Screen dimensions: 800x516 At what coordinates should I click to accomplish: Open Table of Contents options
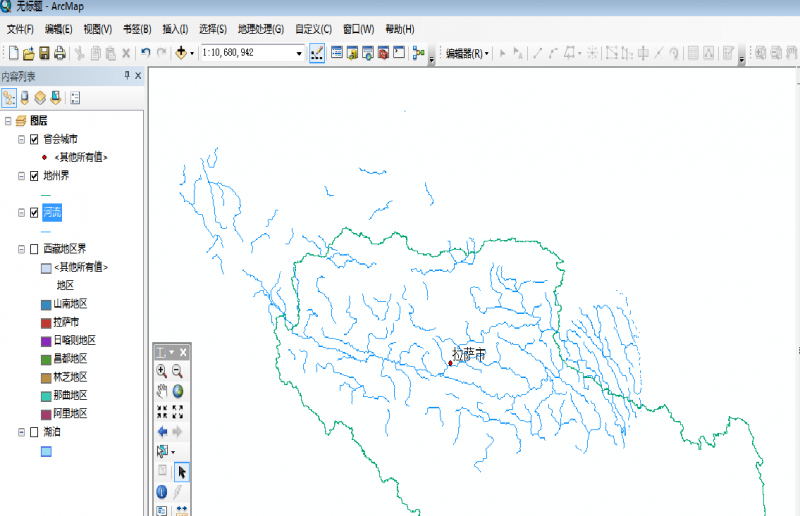(x=75, y=98)
